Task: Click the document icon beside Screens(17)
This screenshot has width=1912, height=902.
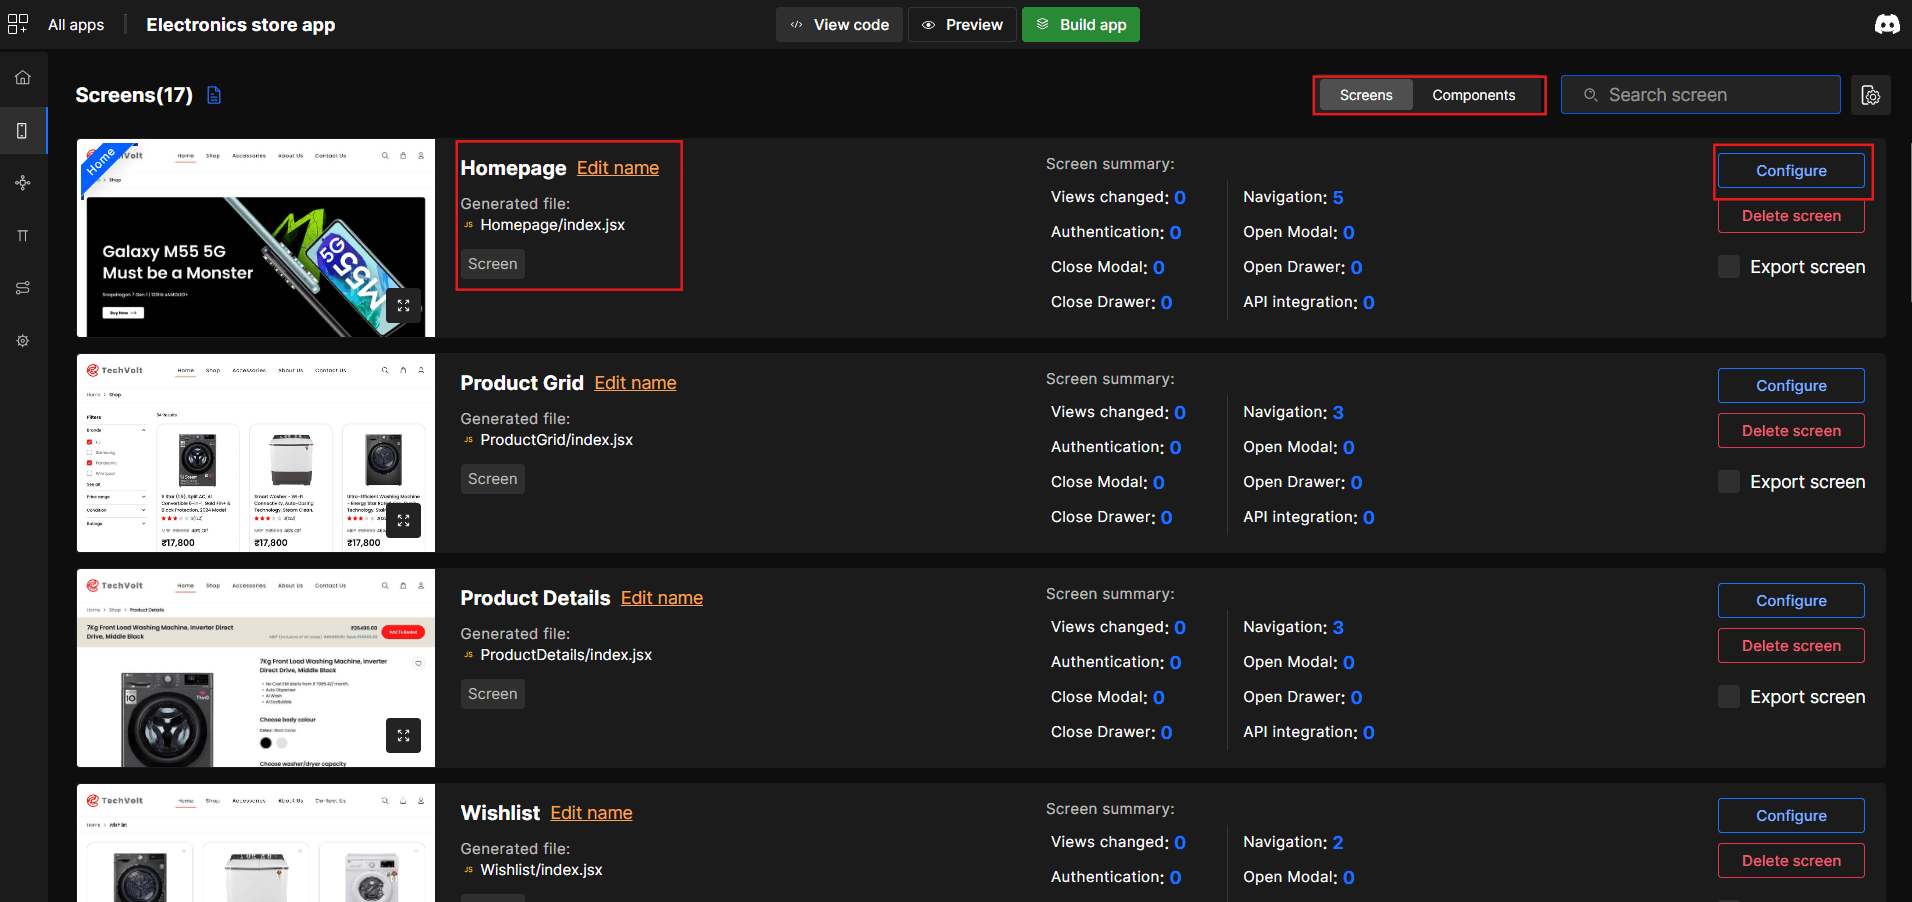Action: (214, 95)
